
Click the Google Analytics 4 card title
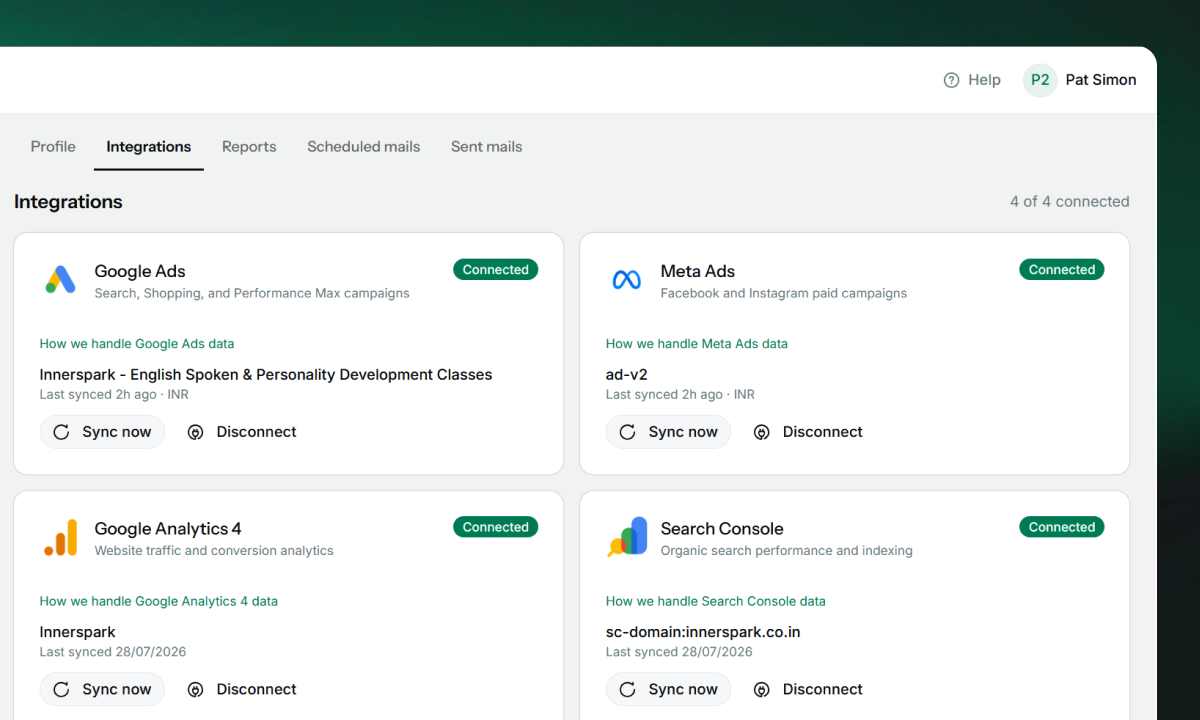pos(168,528)
